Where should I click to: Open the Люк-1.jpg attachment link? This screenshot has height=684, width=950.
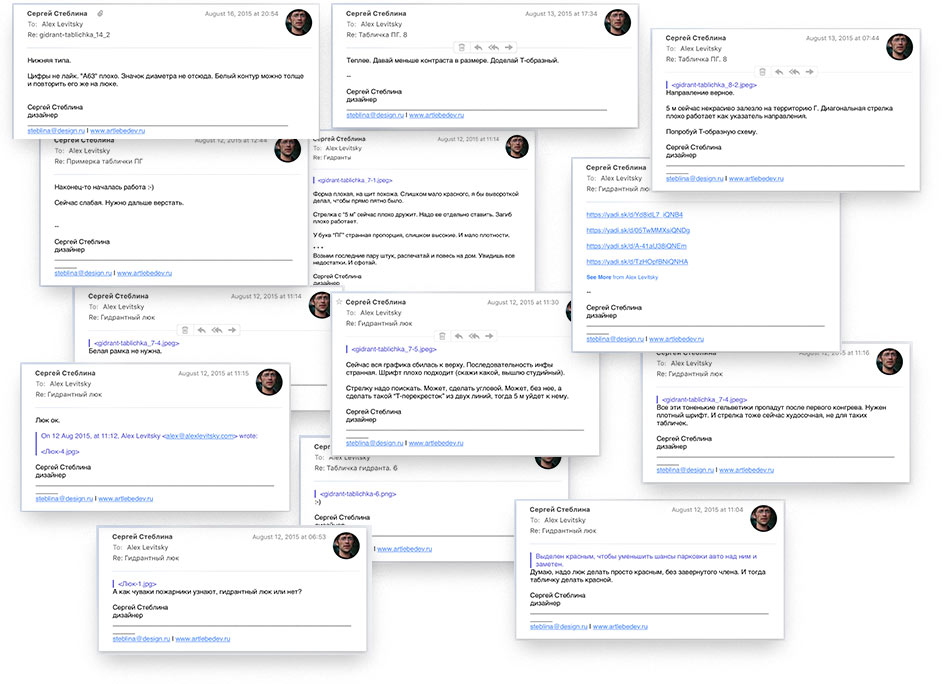pos(137,583)
